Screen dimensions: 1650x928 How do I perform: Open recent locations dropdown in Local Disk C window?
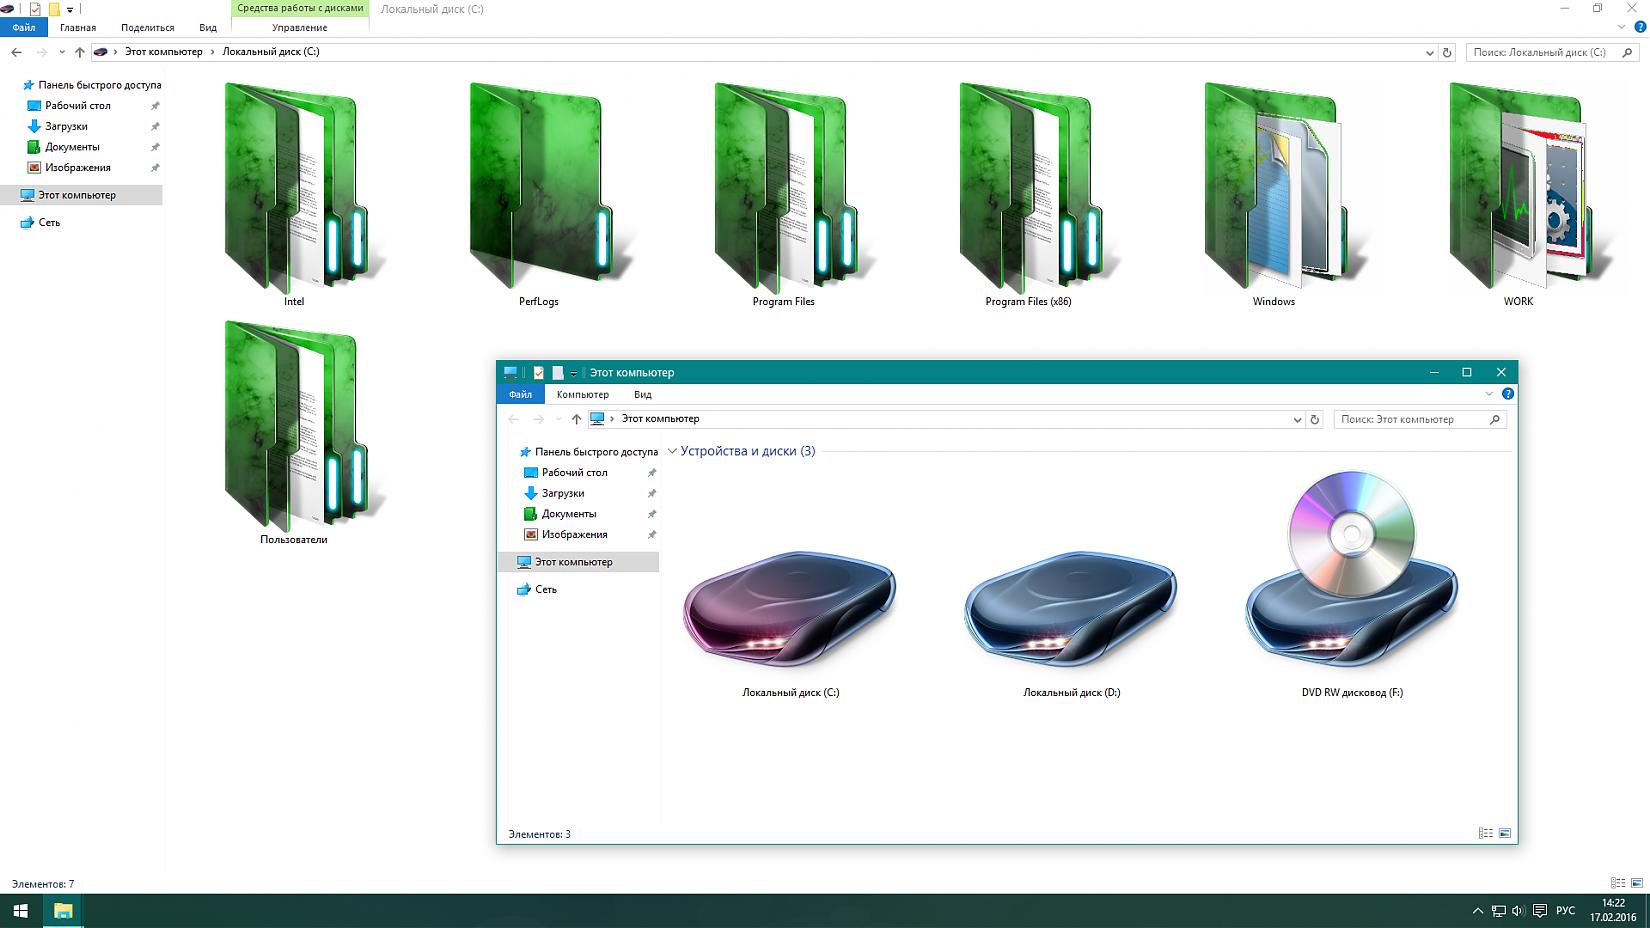click(x=62, y=52)
